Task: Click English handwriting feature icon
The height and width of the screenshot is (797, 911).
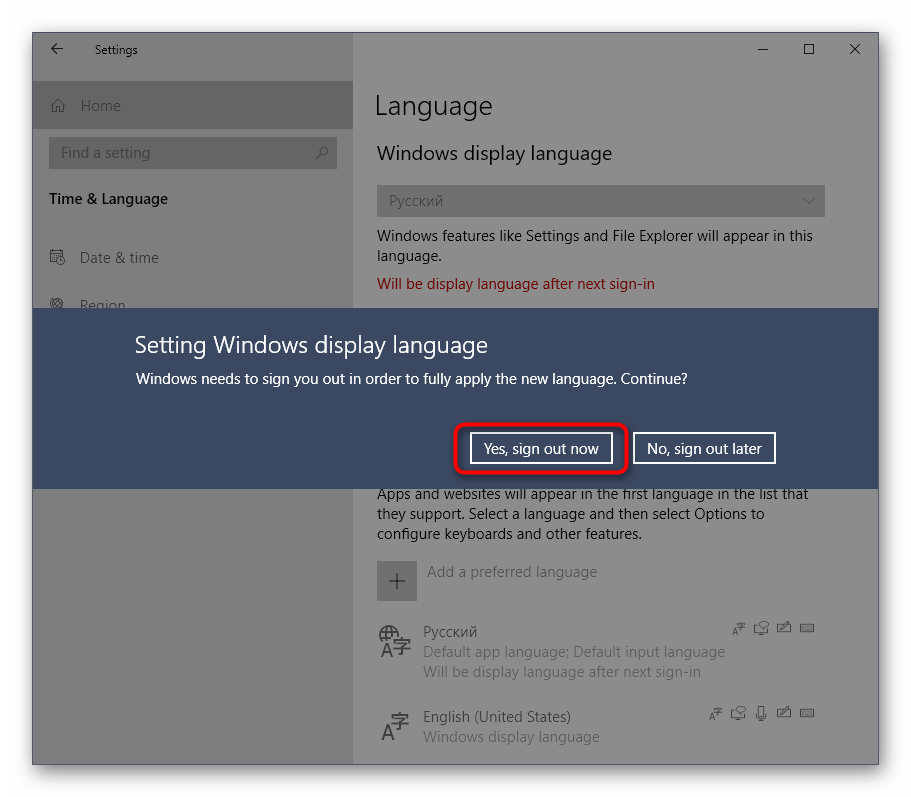Action: [x=784, y=712]
